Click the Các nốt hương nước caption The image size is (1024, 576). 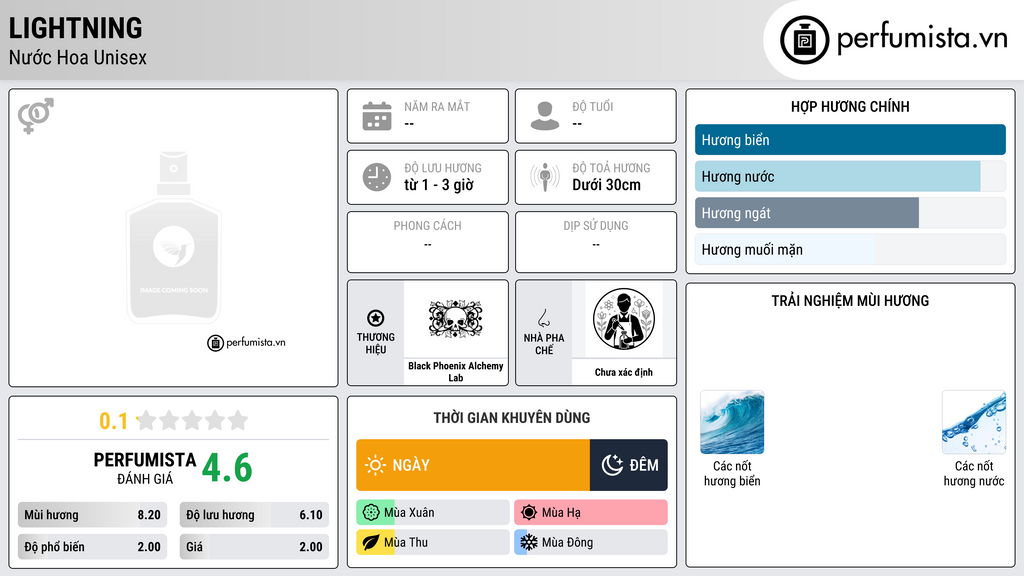pos(974,473)
